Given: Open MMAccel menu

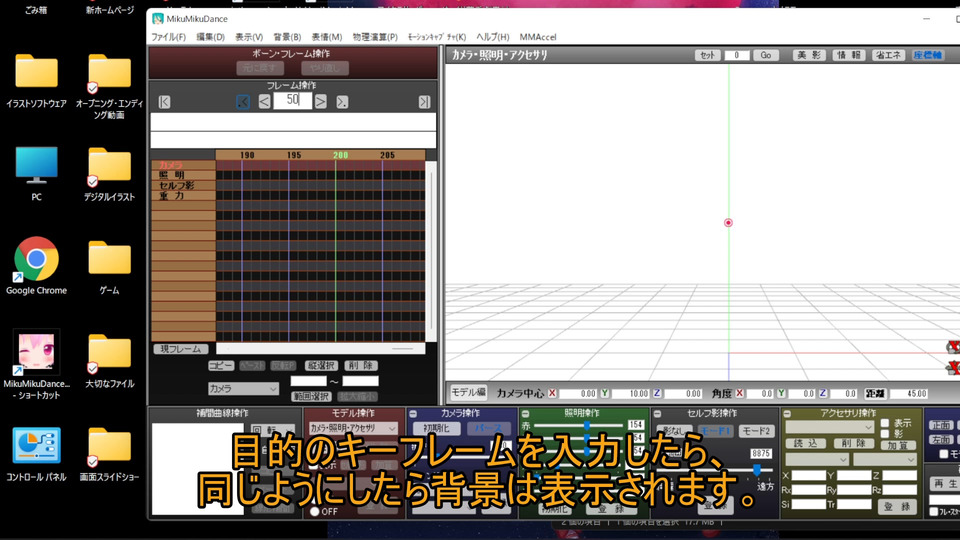Looking at the screenshot, I should [538, 37].
